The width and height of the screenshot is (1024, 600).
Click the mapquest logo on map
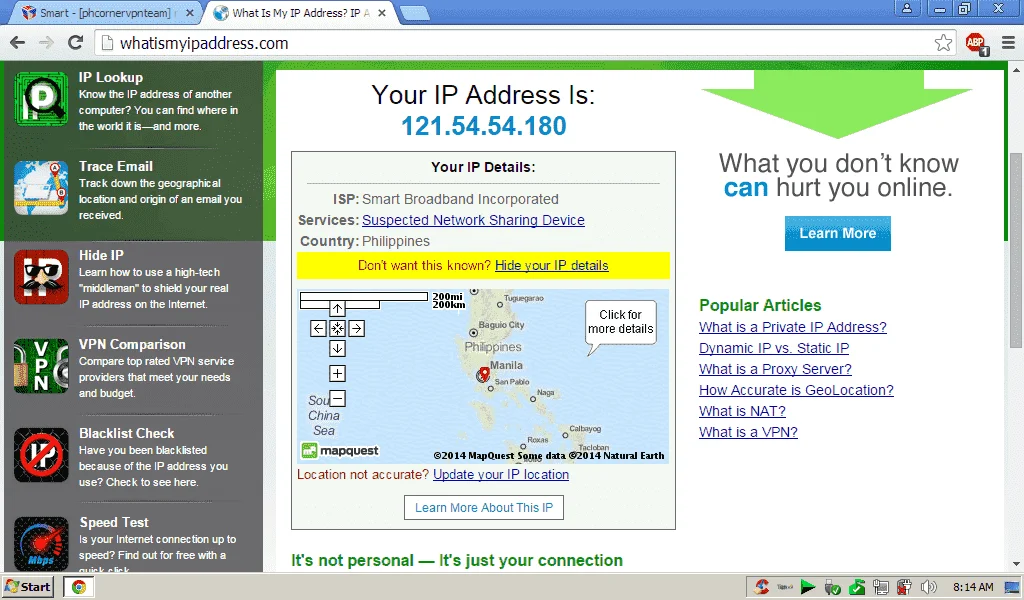(x=340, y=450)
